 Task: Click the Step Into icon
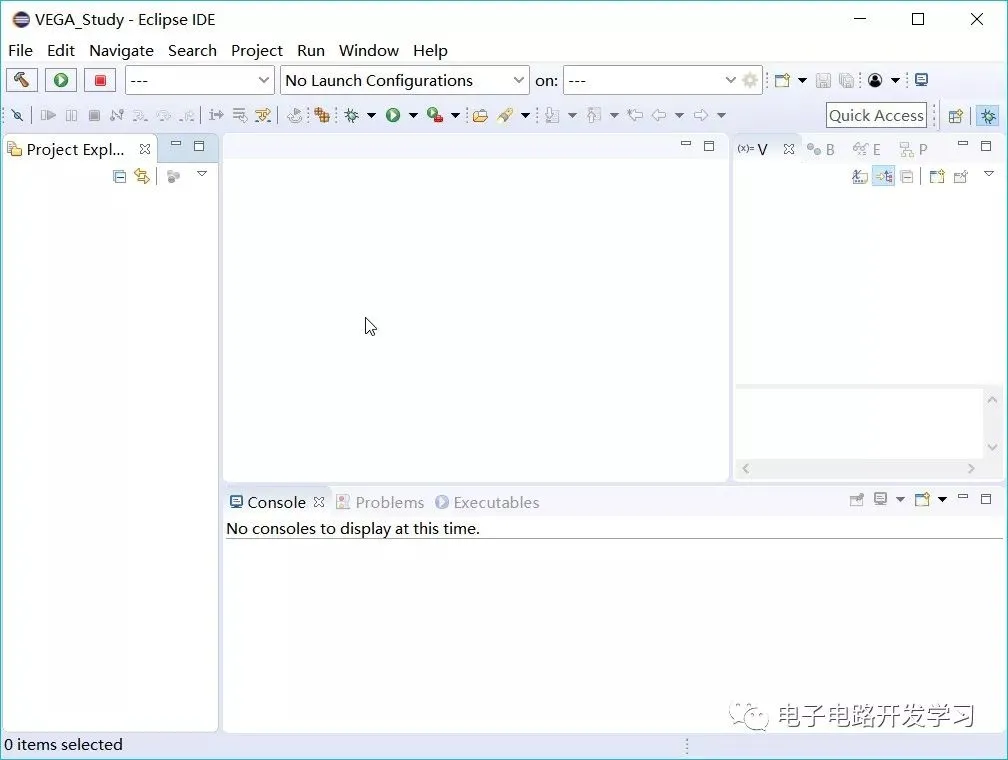click(x=140, y=115)
